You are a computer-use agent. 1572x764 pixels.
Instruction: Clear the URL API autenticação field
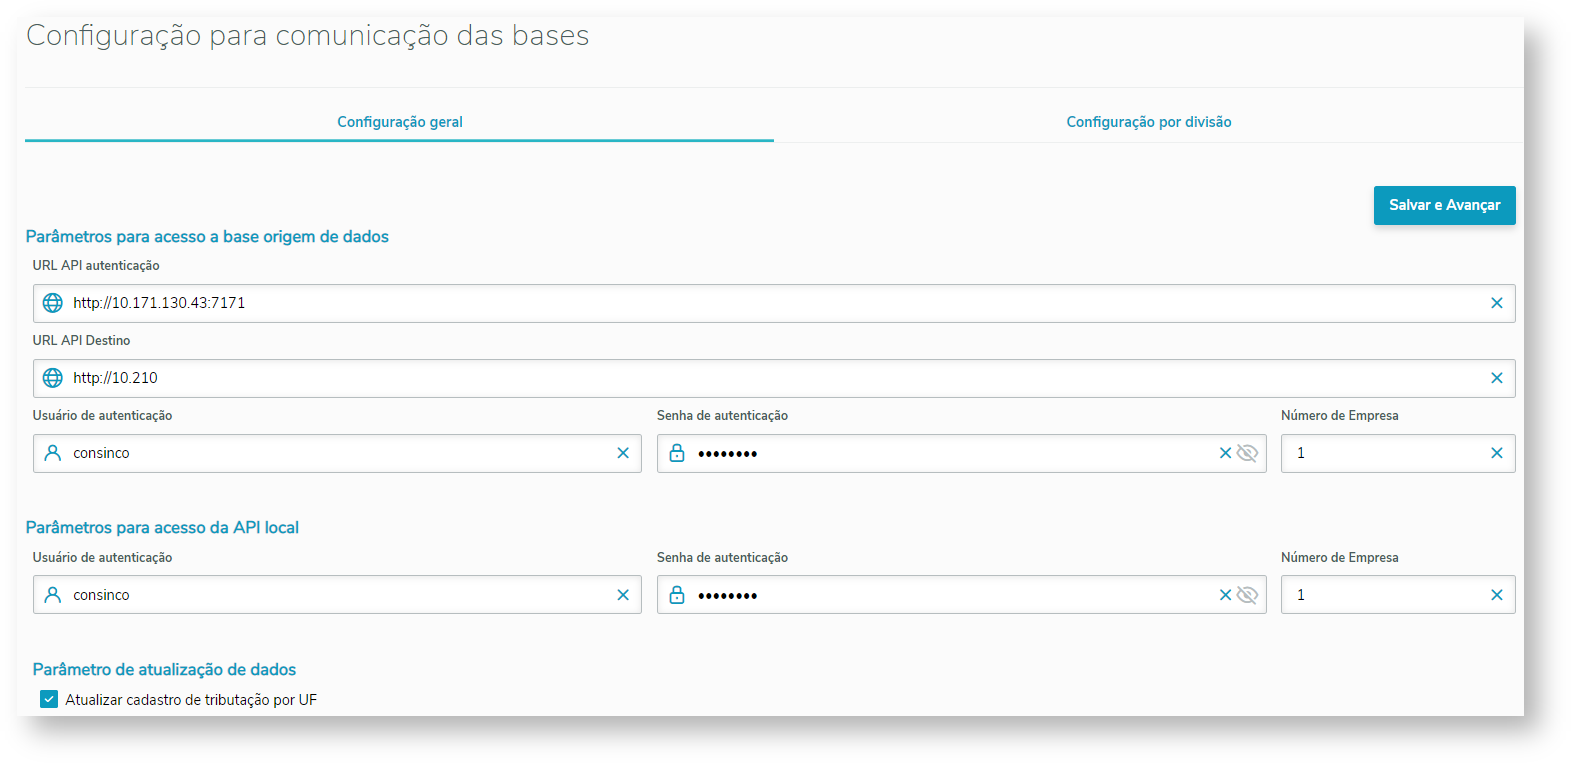click(x=1496, y=303)
